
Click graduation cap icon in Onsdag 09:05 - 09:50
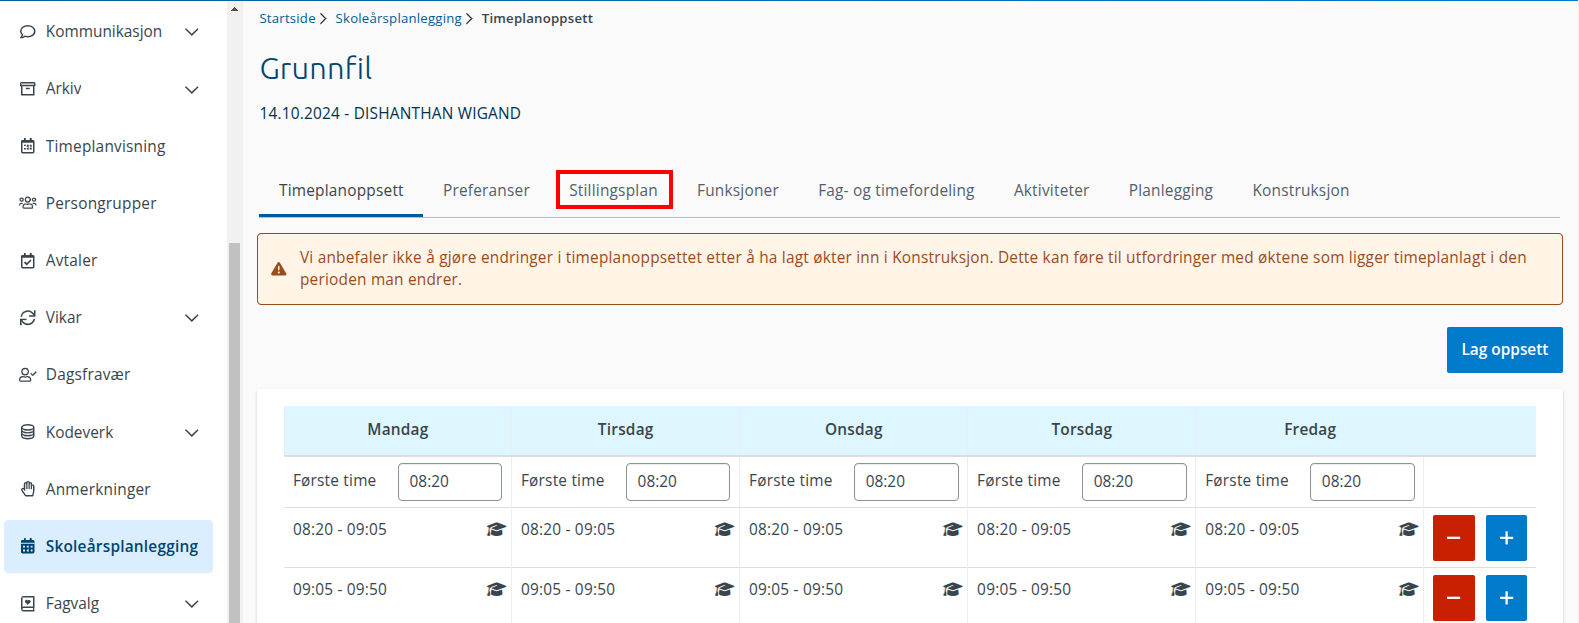pyautogui.click(x=952, y=589)
